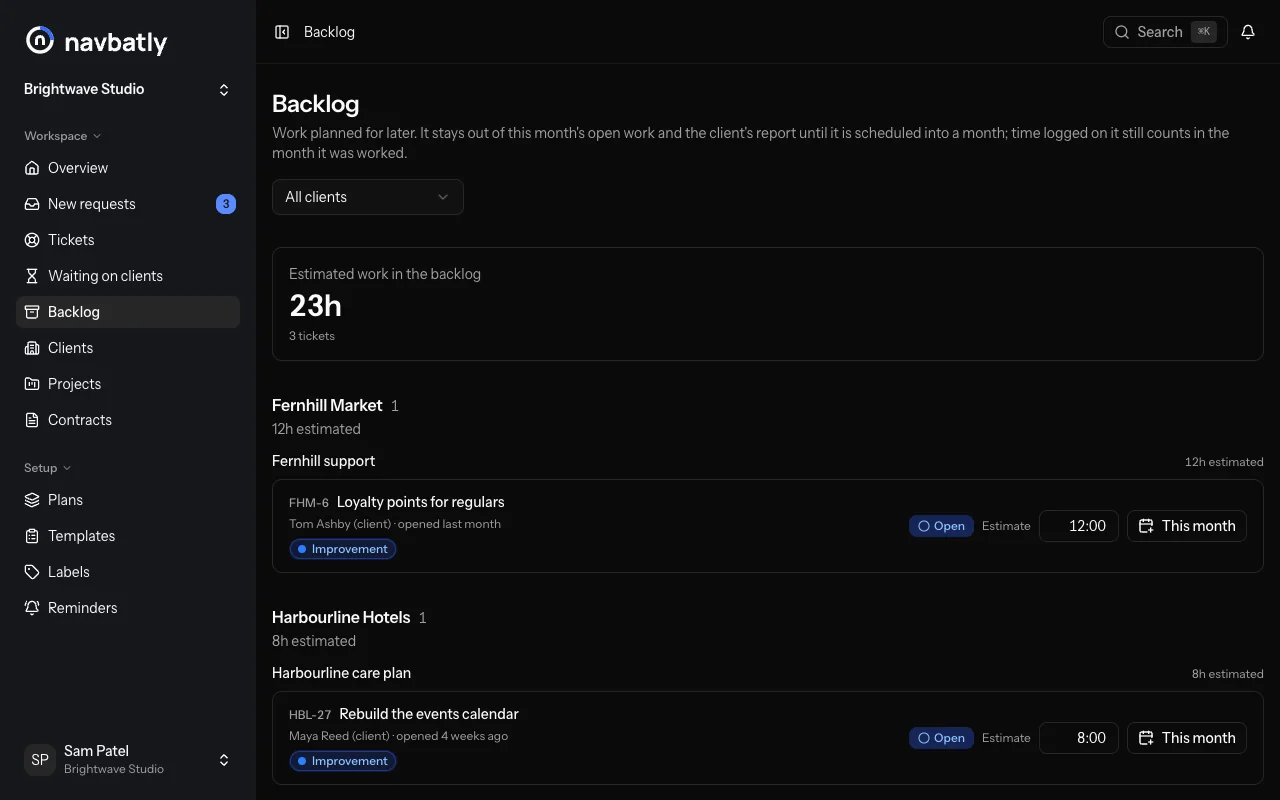Click the Projects folder icon
Viewport: 1280px width, 800px height.
32,384
